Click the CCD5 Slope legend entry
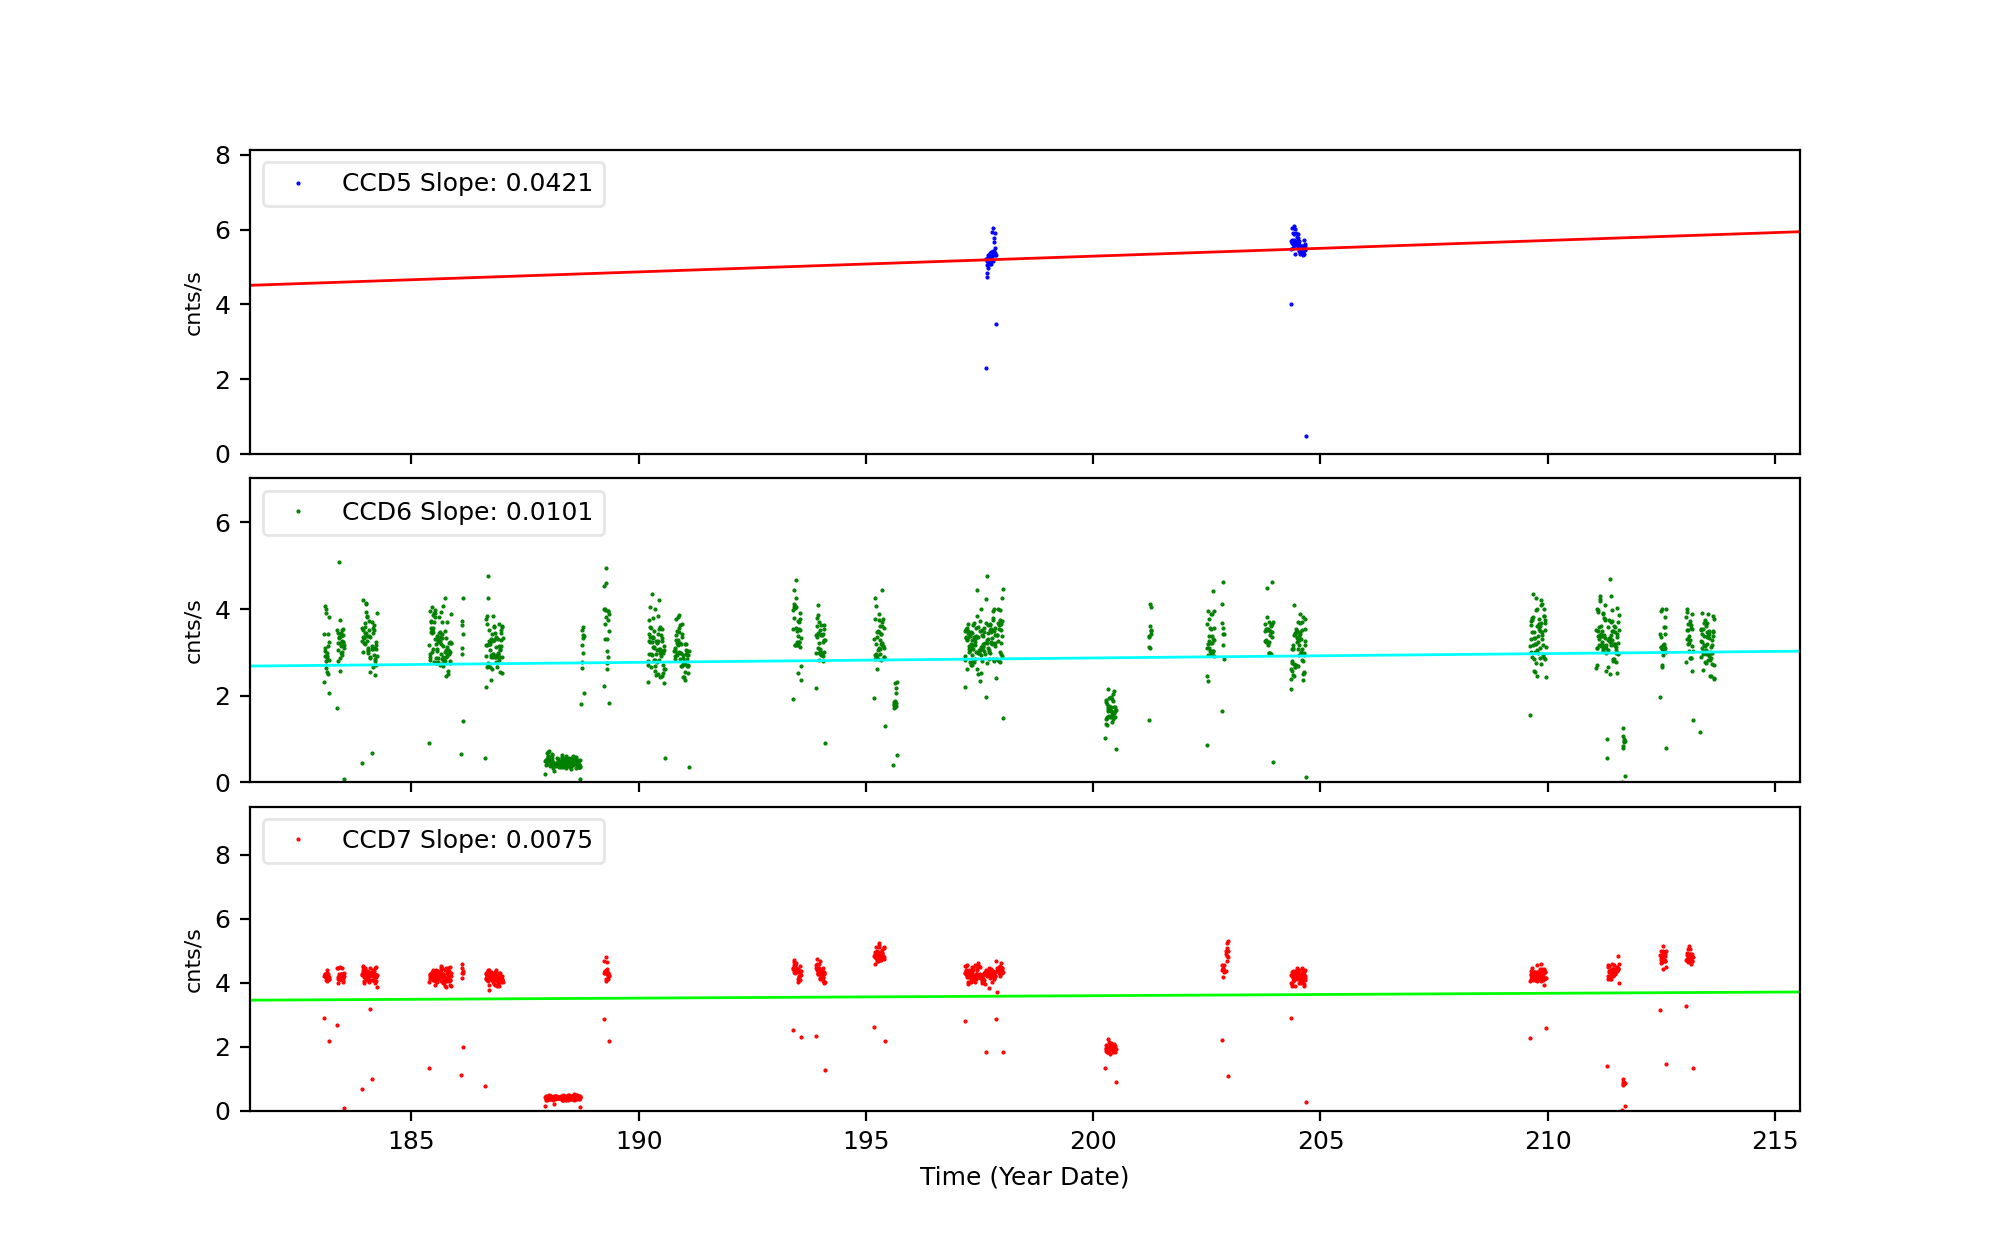This screenshot has height=1248, width=2000. coord(466,183)
